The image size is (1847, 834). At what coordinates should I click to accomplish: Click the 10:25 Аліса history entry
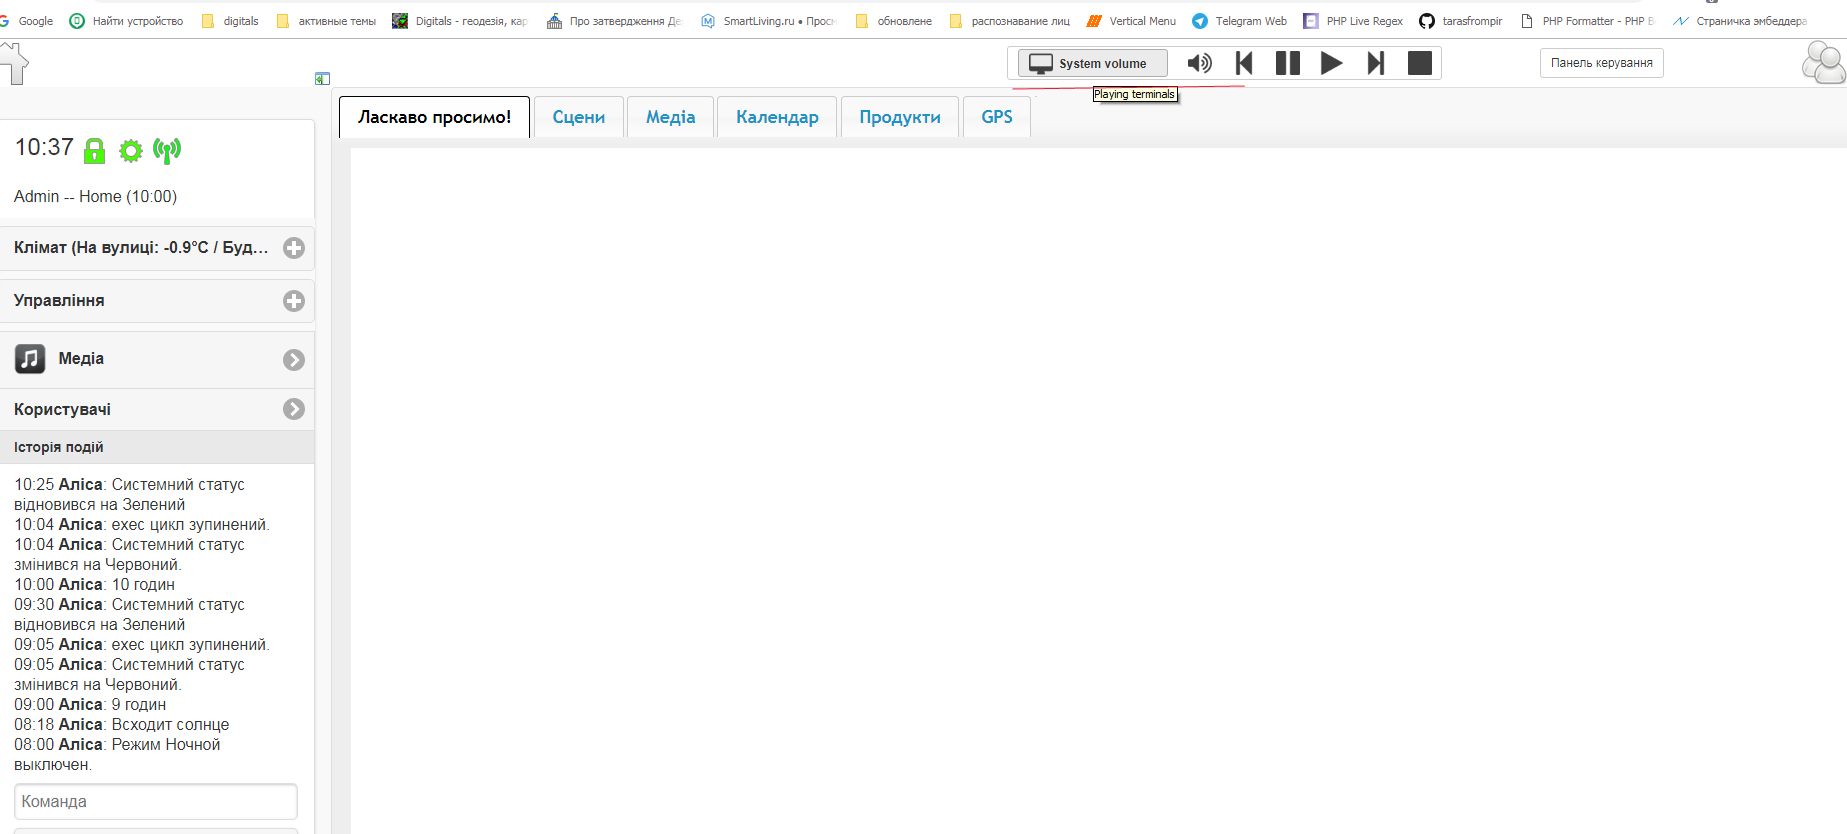coord(129,495)
